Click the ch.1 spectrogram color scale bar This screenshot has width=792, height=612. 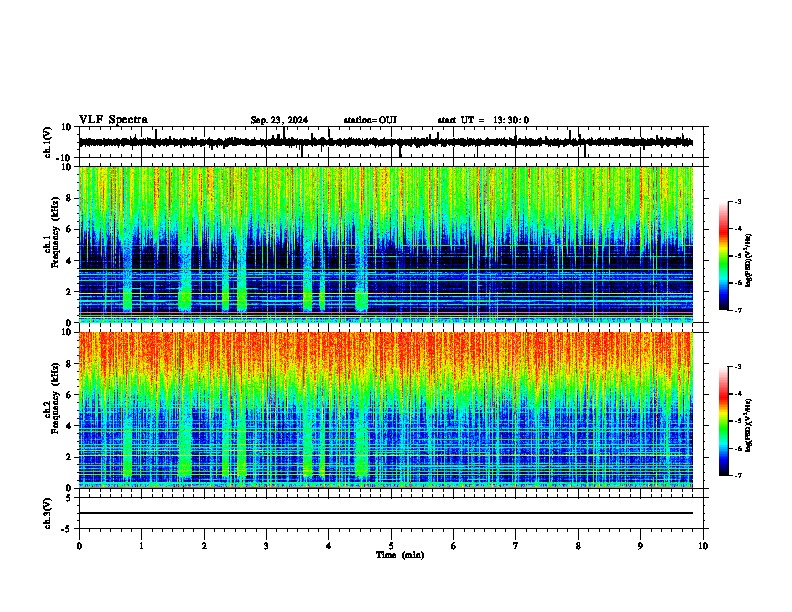pyautogui.click(x=724, y=256)
